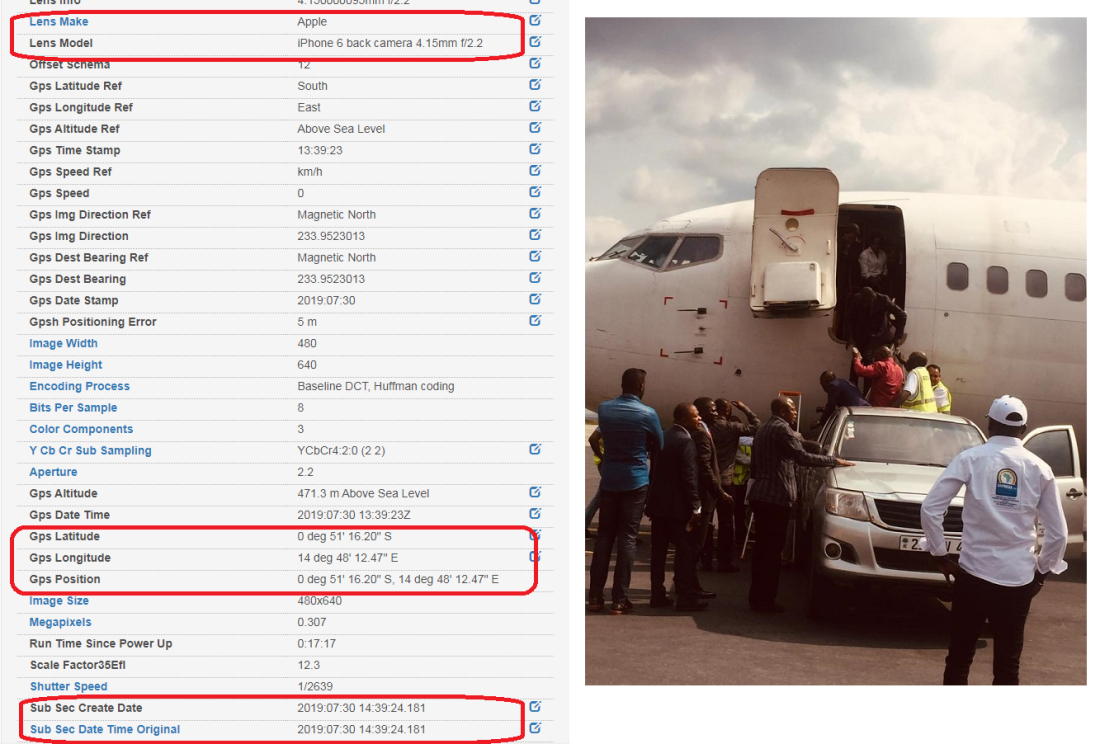The width and height of the screenshot is (1100, 744).
Task: Edit the Lens Model value
Action: [x=535, y=42]
